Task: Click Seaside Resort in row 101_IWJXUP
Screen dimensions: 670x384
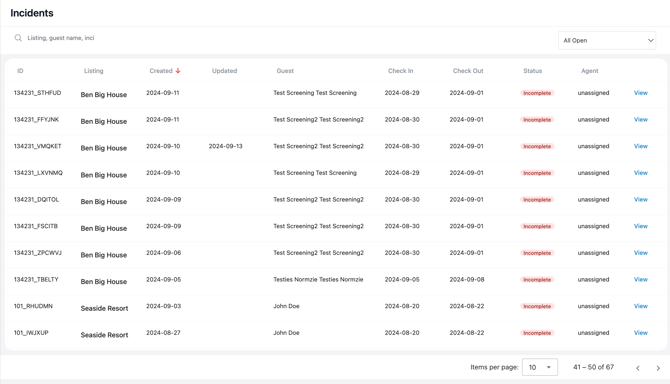Action: 104,335
